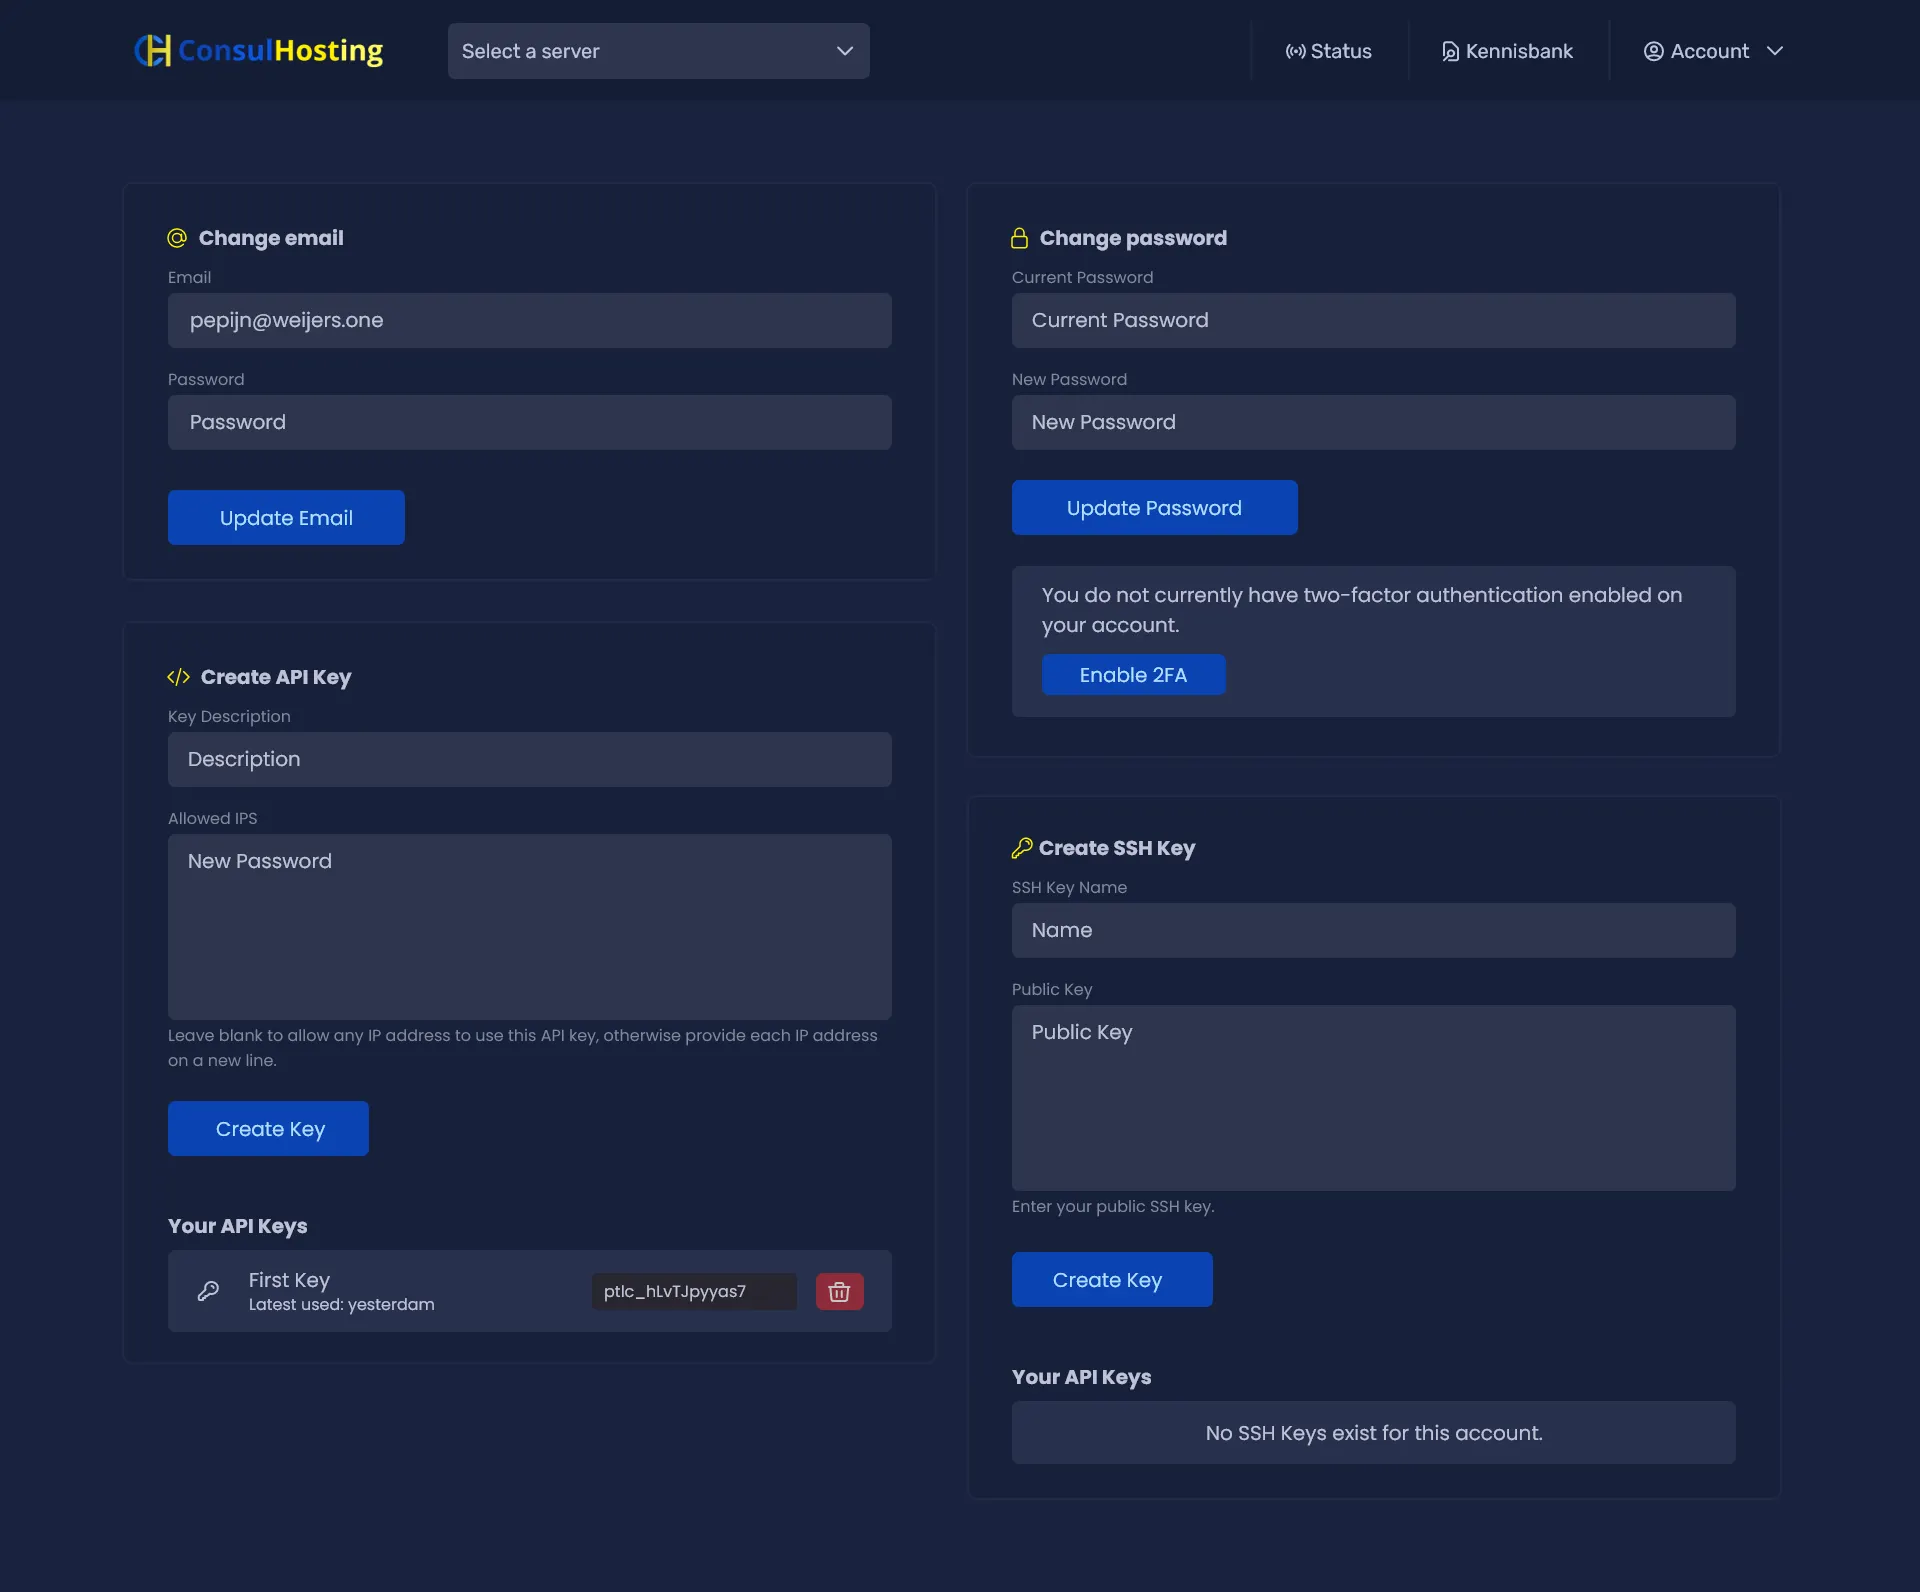Image resolution: width=1920 pixels, height=1592 pixels.
Task: Expand the Account menu chevron
Action: (x=1775, y=51)
